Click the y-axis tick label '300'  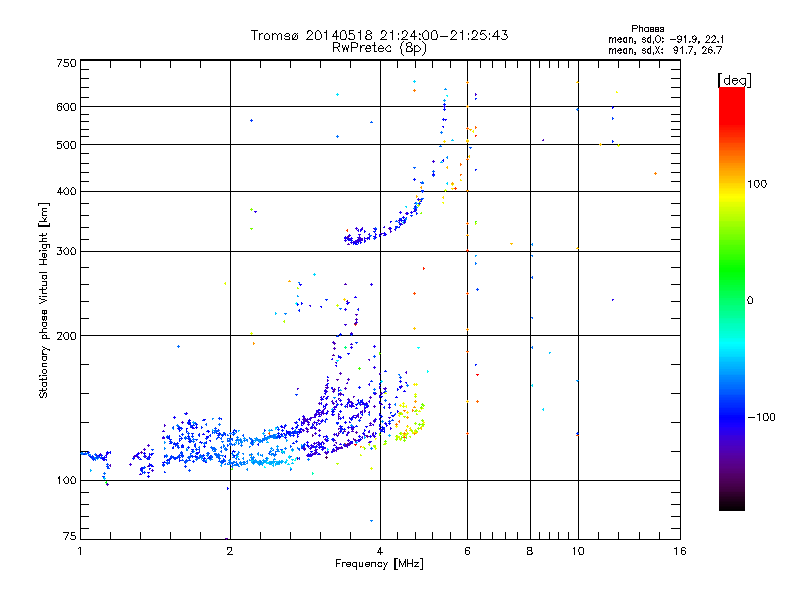(66, 252)
